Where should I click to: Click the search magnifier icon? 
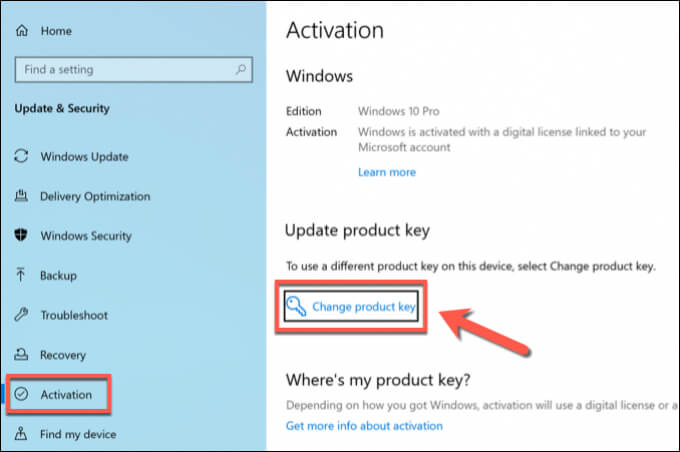coord(240,70)
